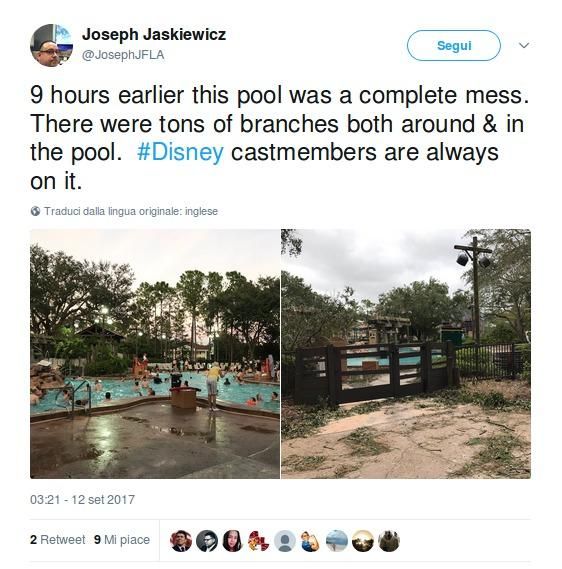Open the last liker avatar in row
The width and height of the screenshot is (562, 569).
tap(389, 541)
